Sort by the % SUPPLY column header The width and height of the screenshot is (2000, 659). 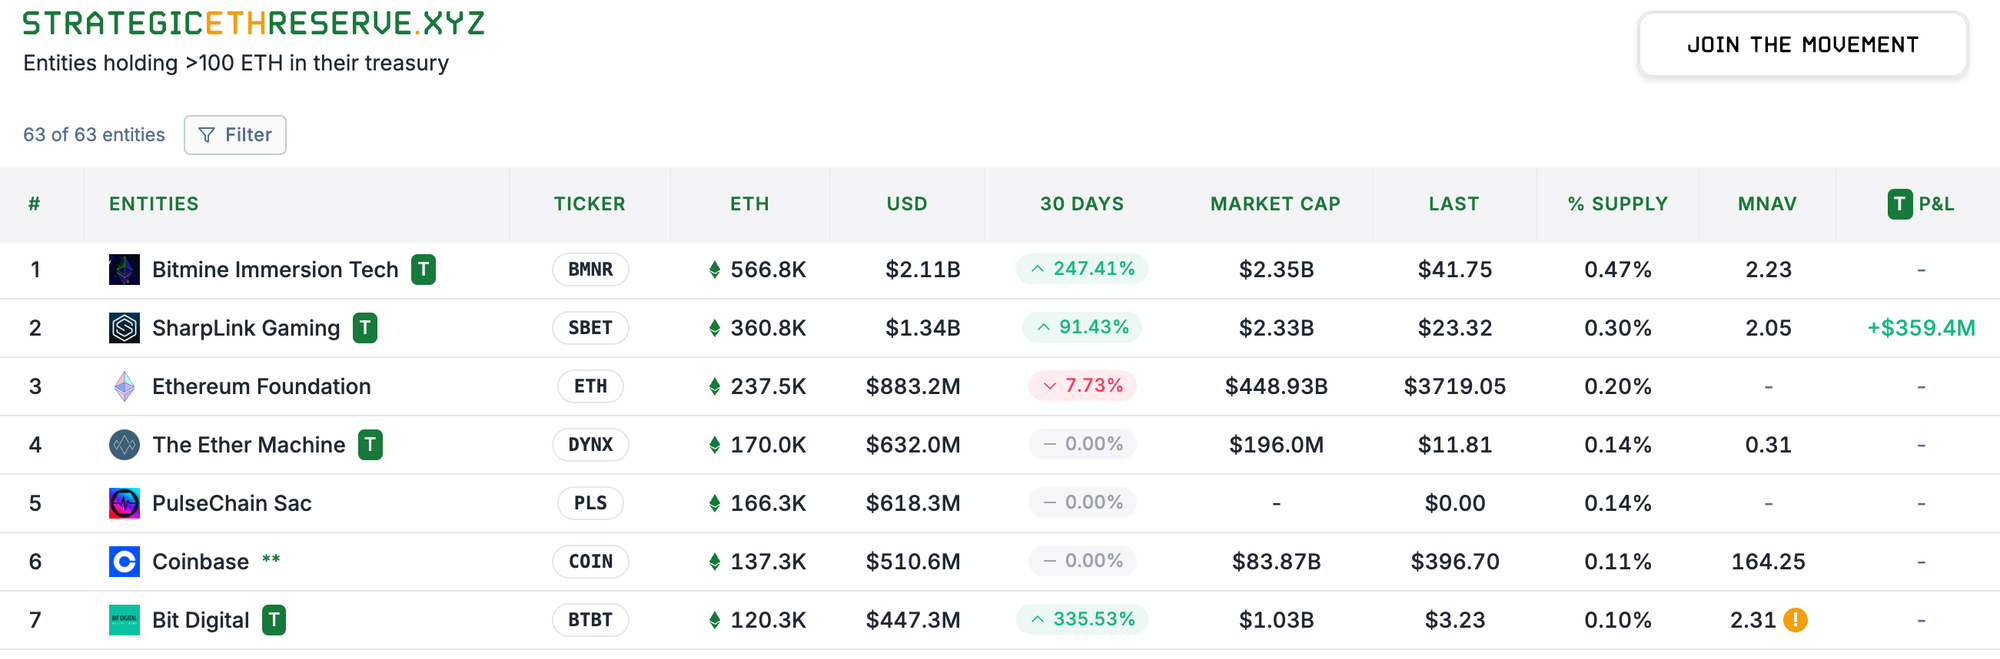pyautogui.click(x=1618, y=204)
